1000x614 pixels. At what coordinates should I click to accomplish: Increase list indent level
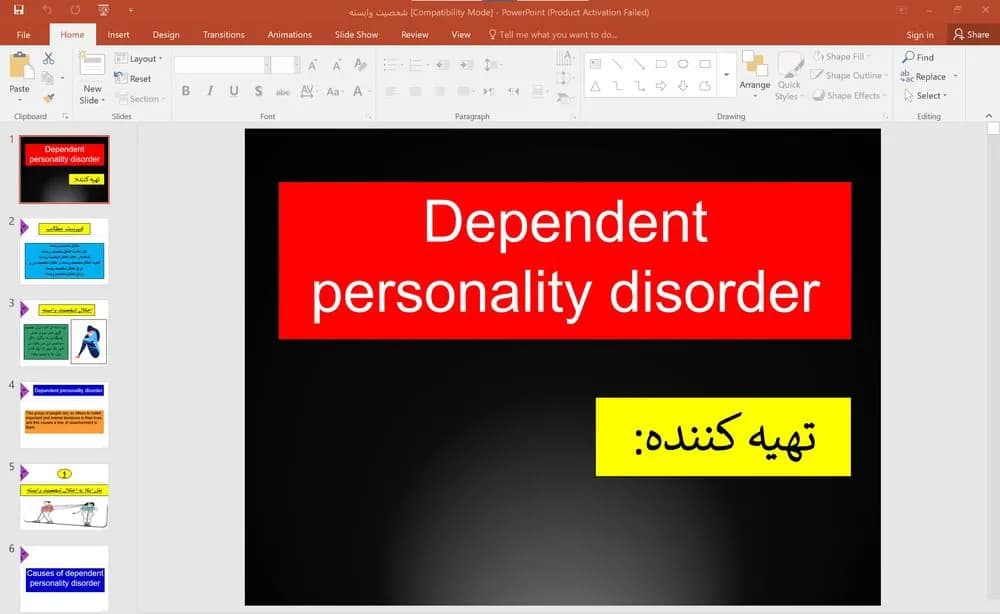[466, 64]
